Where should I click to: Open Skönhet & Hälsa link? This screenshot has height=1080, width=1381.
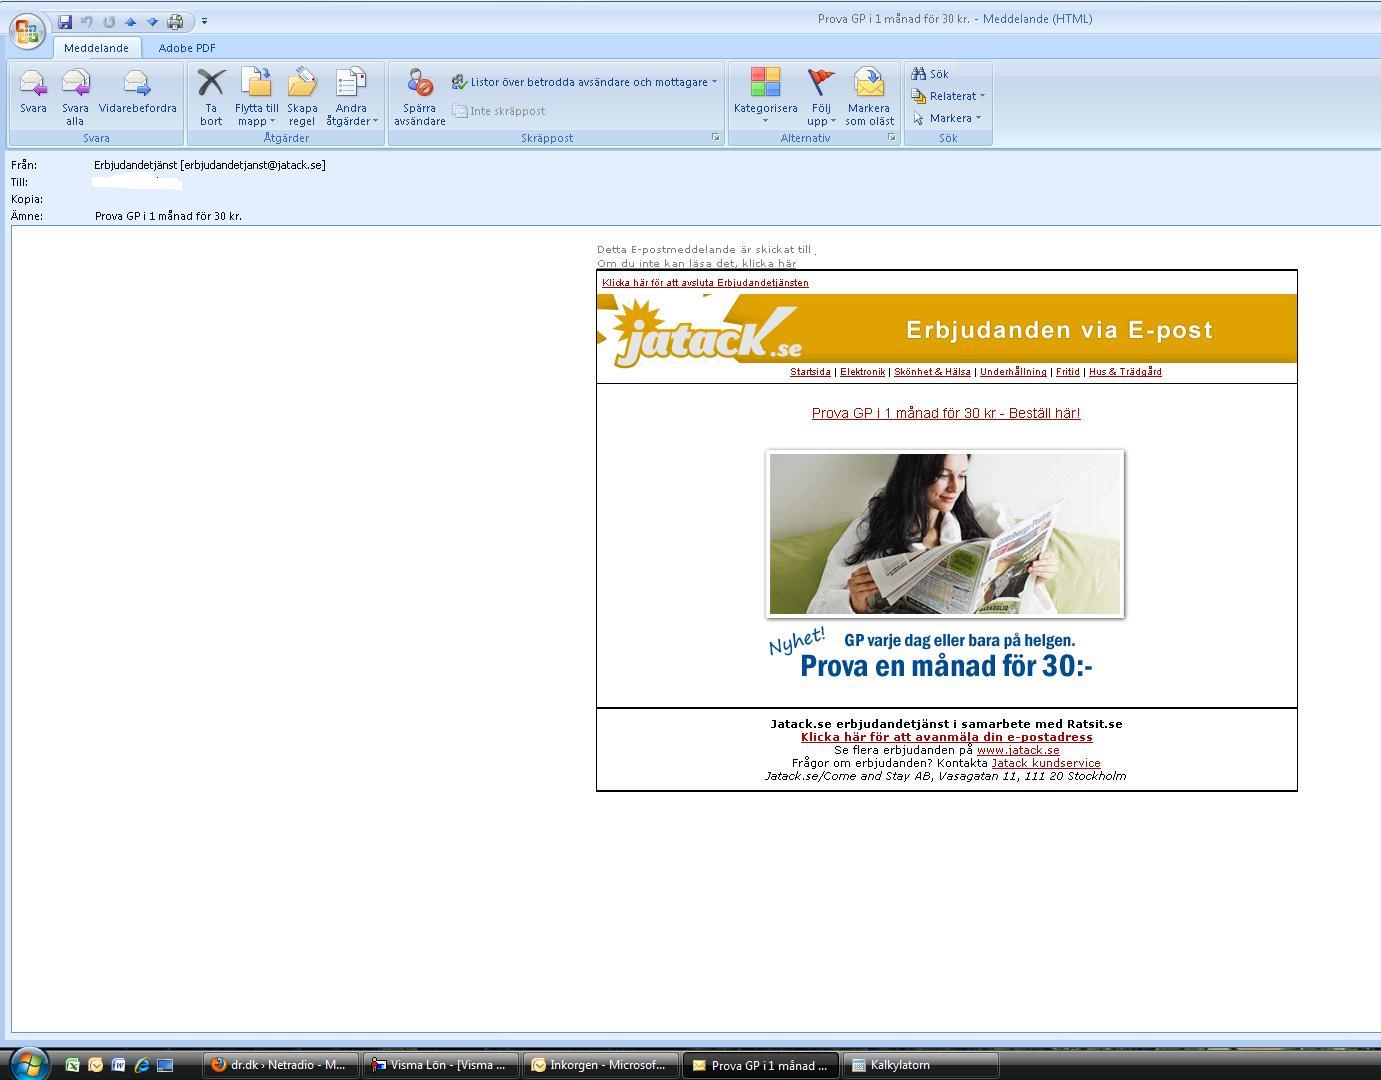pyautogui.click(x=932, y=372)
